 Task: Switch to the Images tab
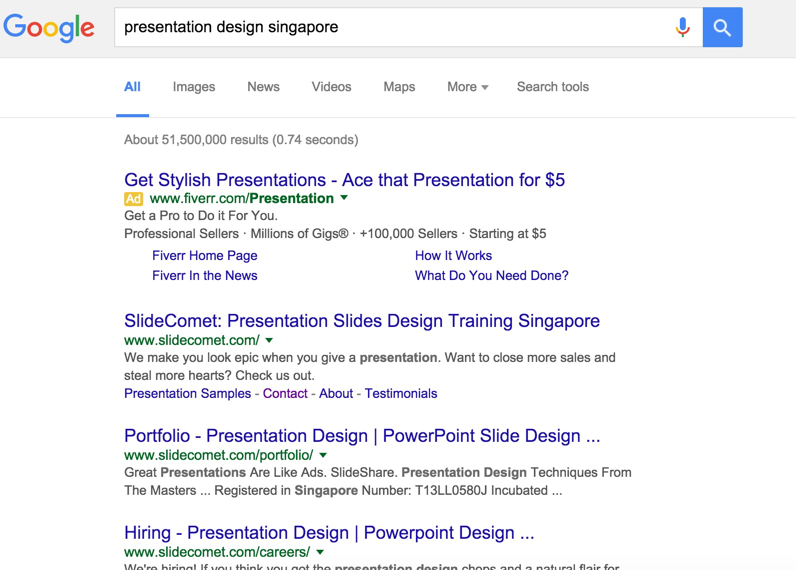(194, 87)
